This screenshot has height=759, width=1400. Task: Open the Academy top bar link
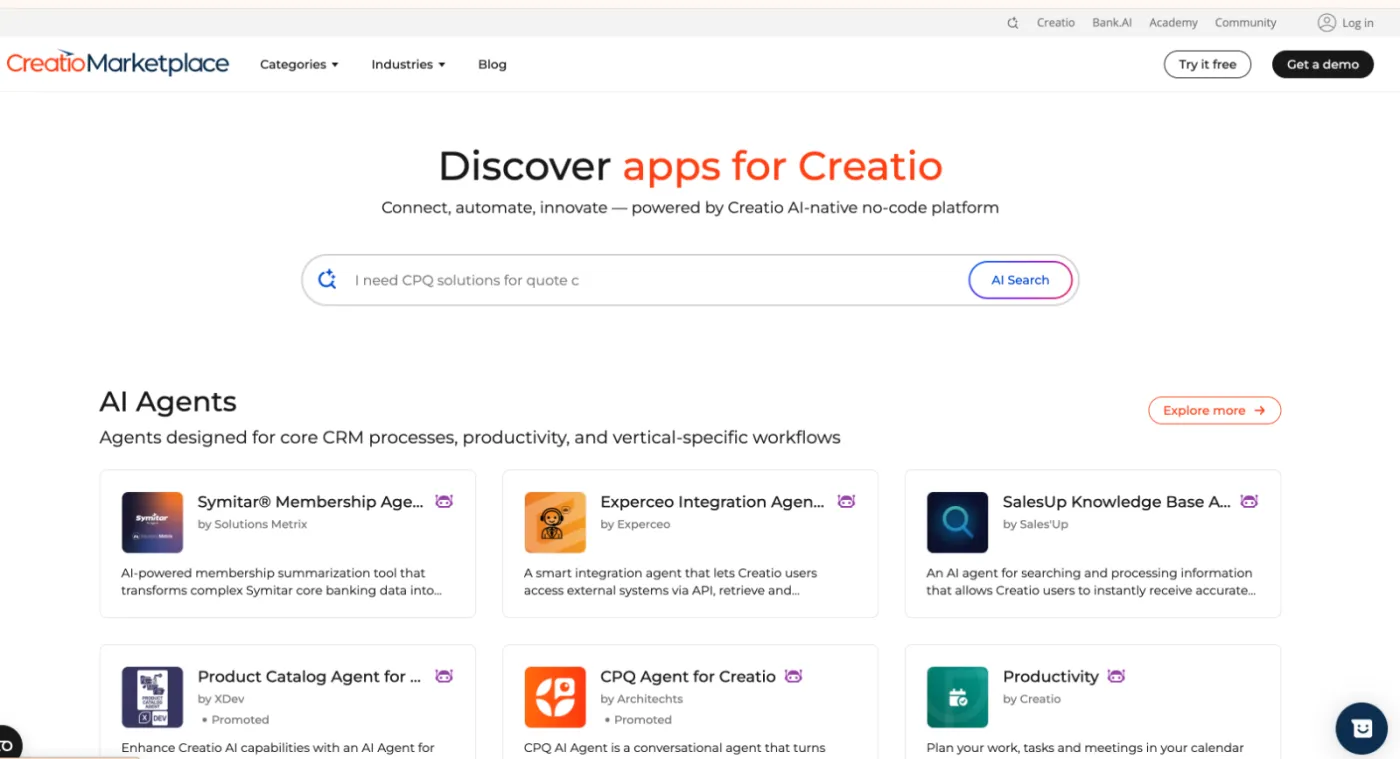point(1173,23)
